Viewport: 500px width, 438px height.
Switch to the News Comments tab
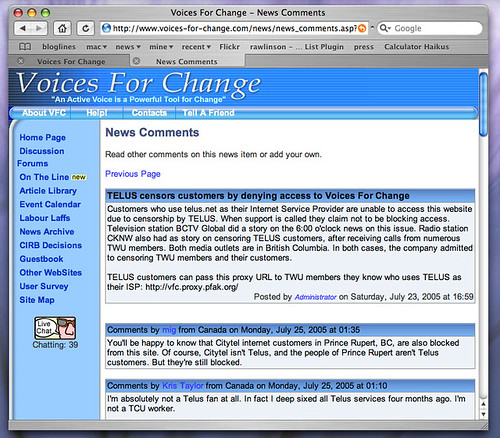(x=187, y=62)
